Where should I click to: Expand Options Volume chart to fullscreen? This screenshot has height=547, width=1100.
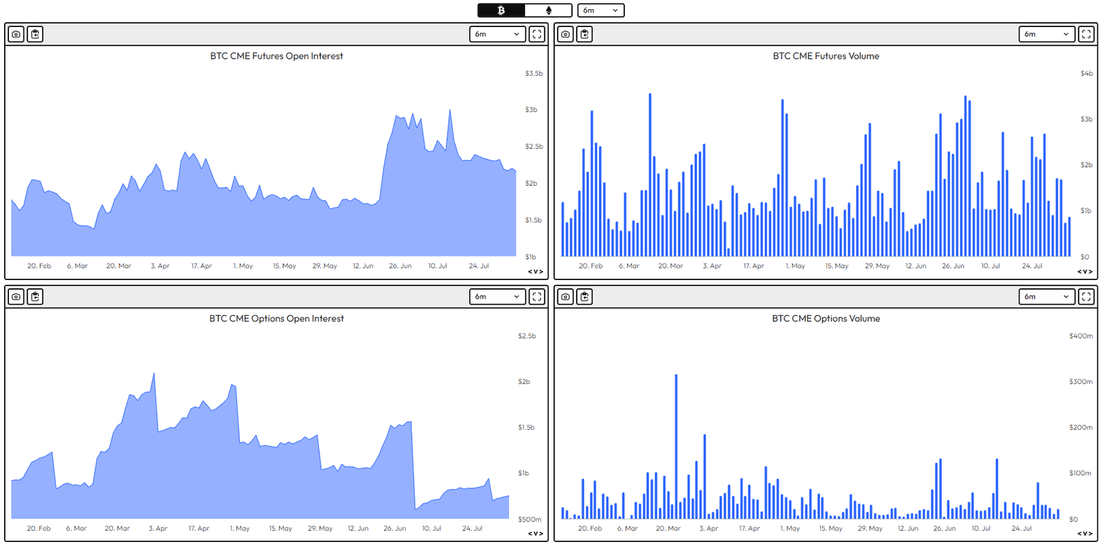(1086, 297)
